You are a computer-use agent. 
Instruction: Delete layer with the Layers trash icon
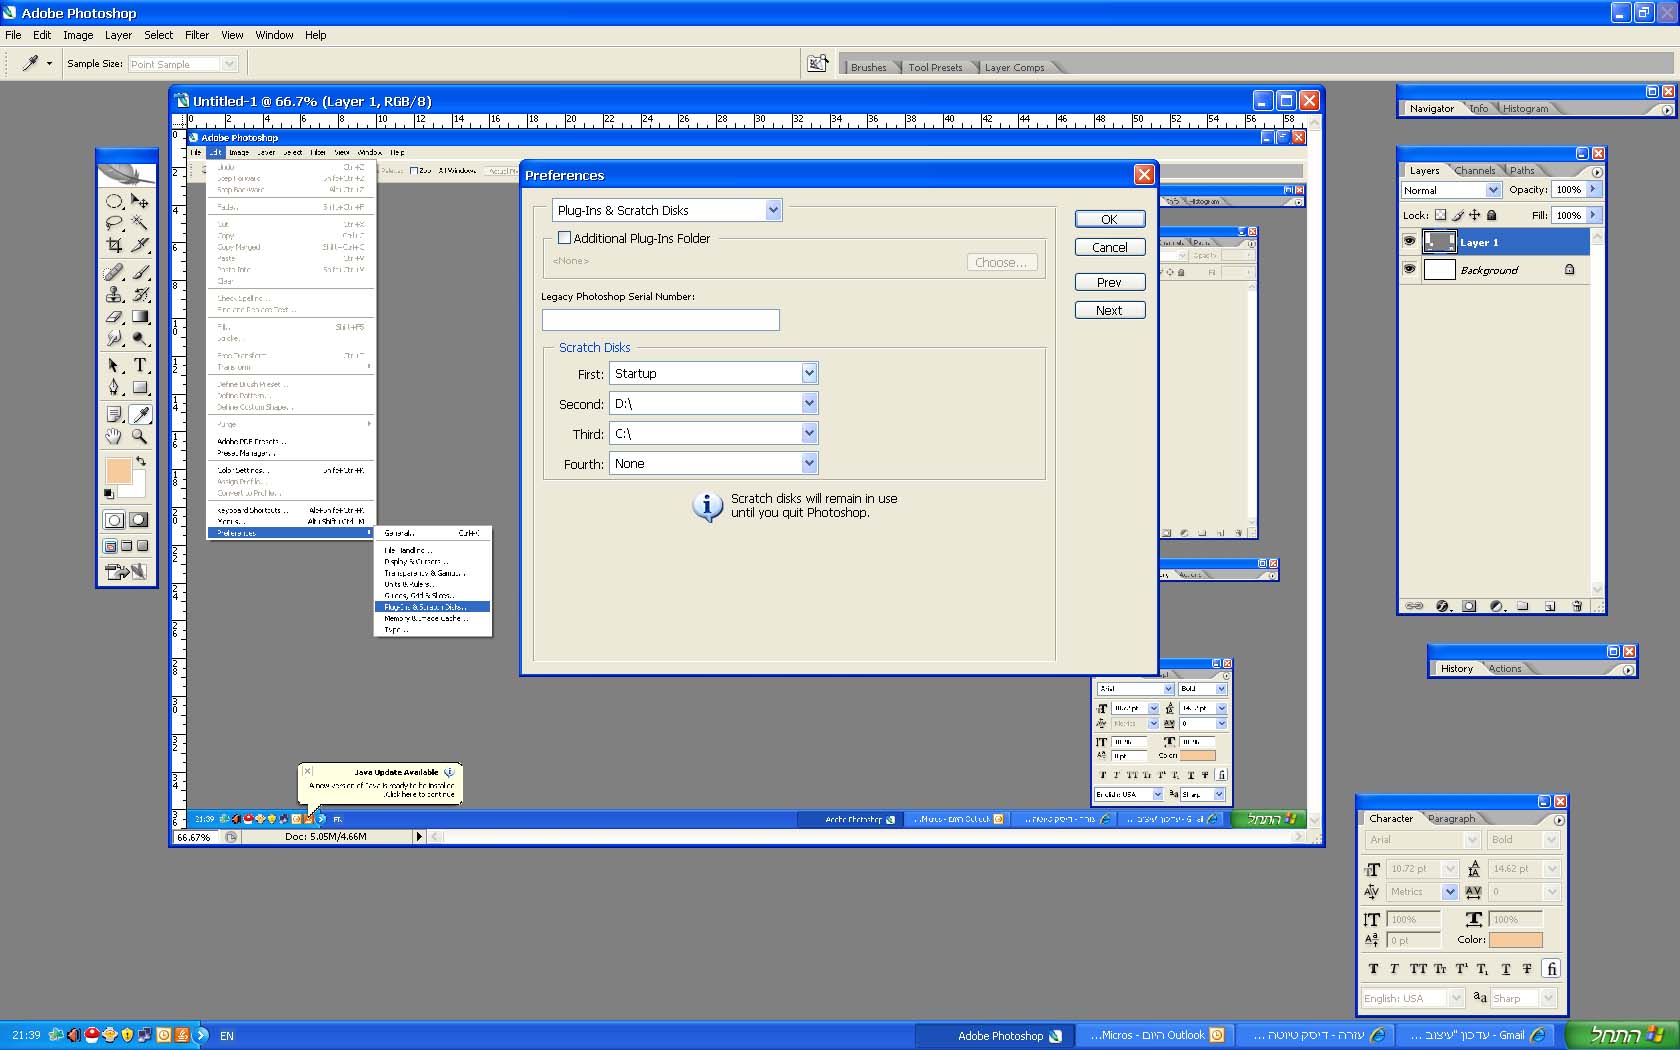1577,606
